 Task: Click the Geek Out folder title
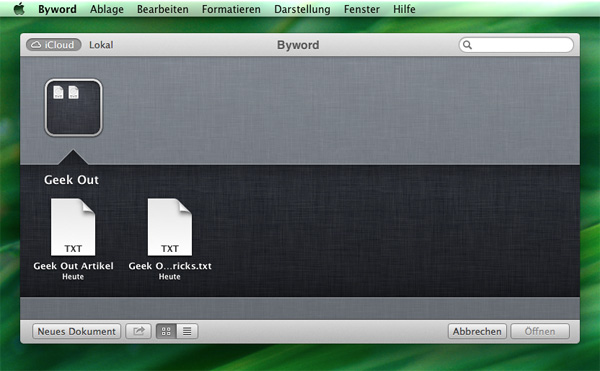tap(71, 180)
